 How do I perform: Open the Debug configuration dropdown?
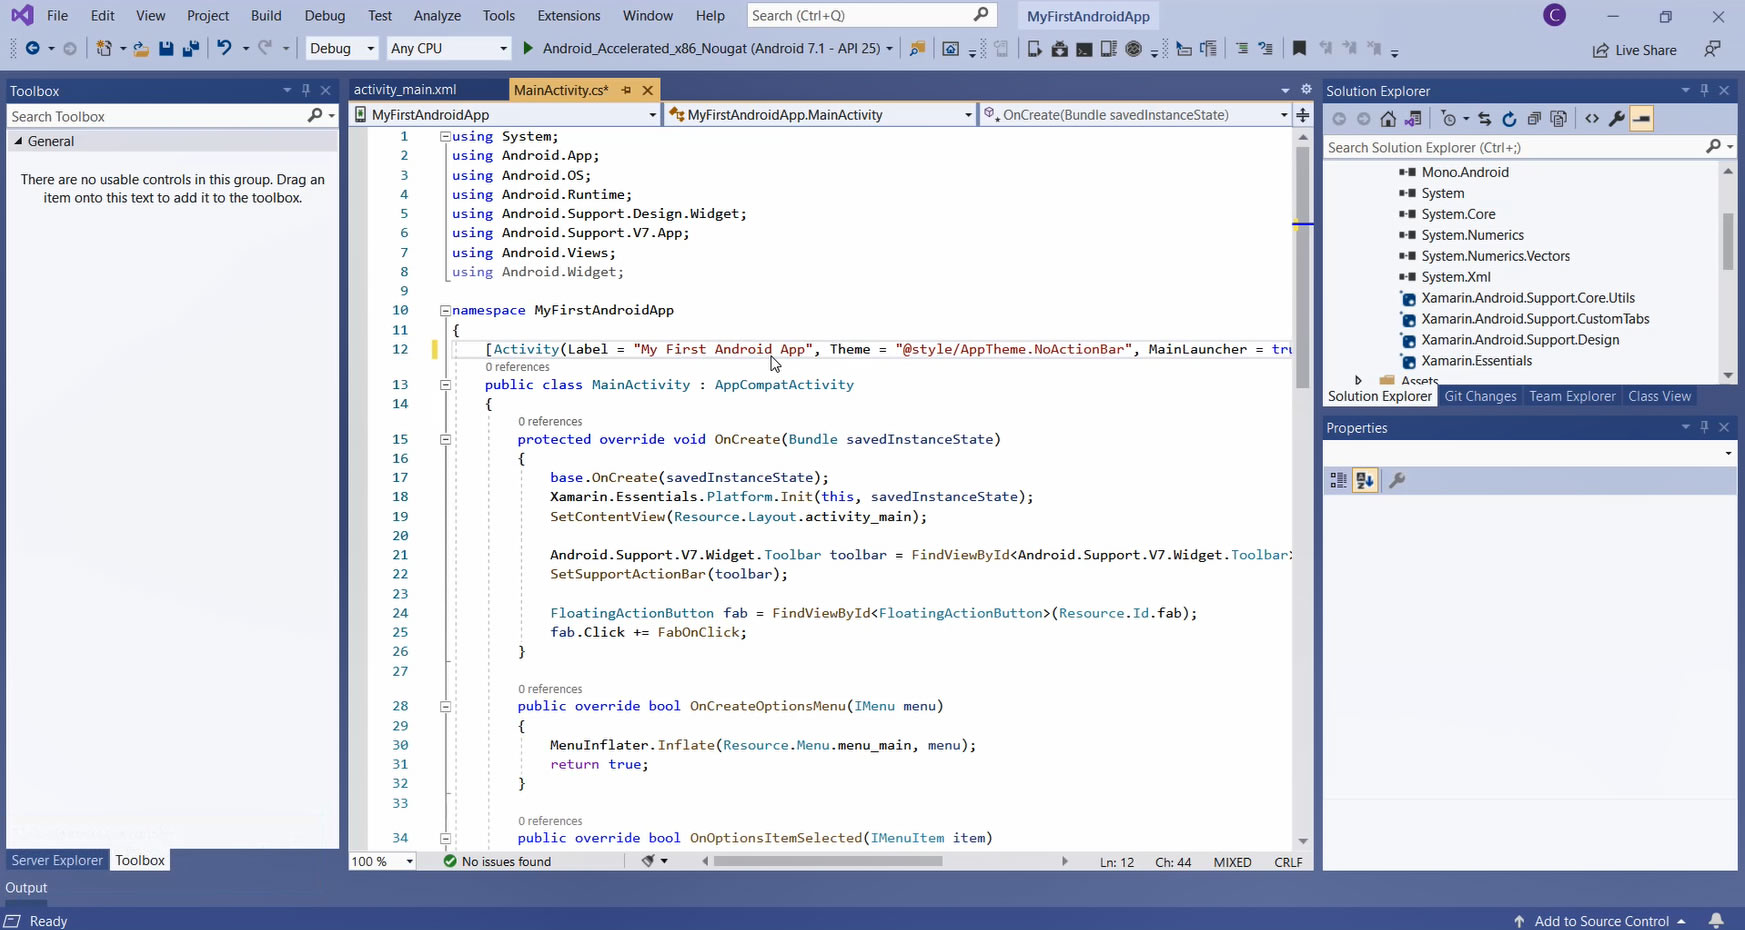(342, 48)
